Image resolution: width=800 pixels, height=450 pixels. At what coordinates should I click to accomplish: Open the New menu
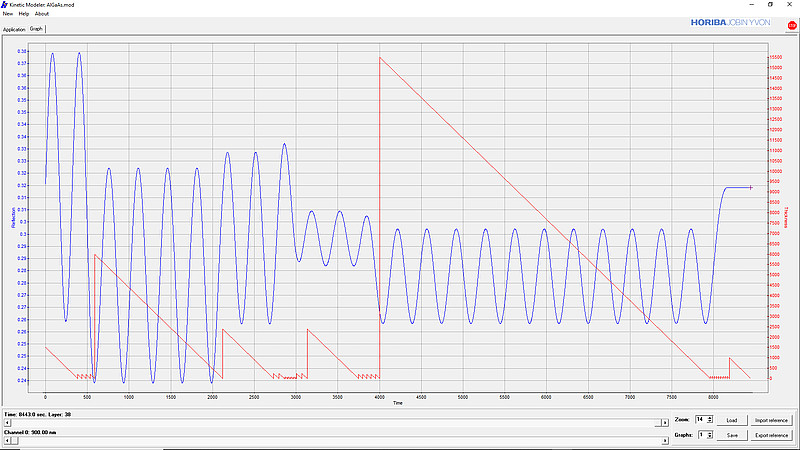click(x=7, y=14)
